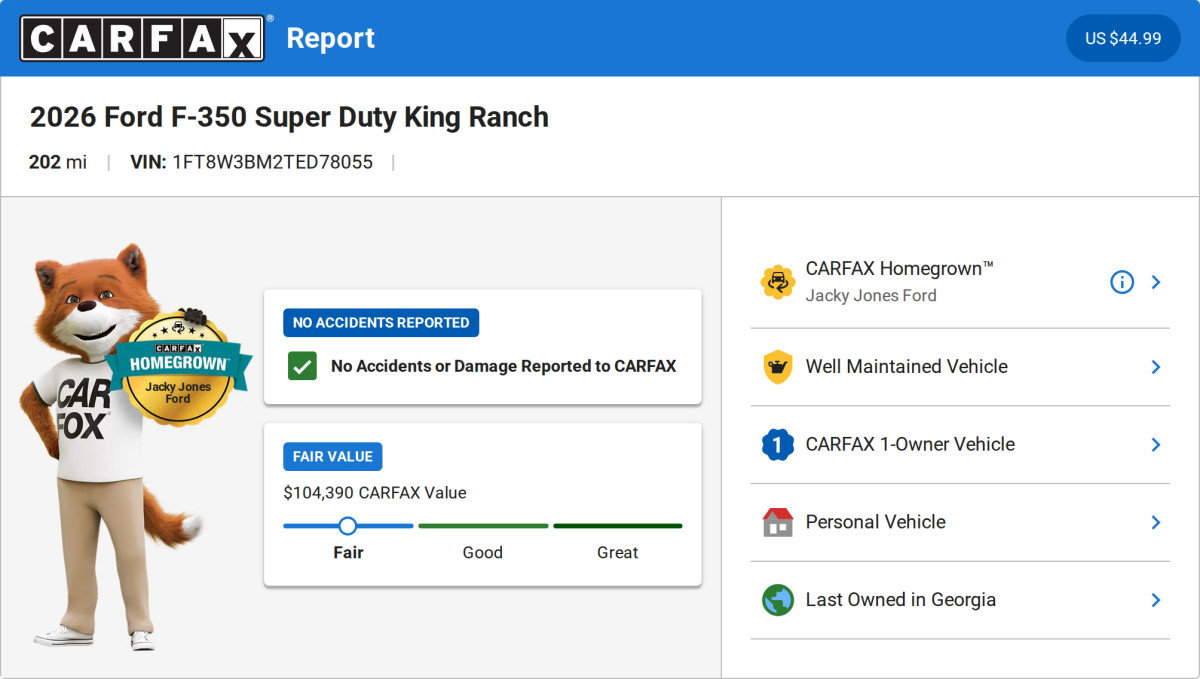Click No Accidents or Damage Reported text
The height and width of the screenshot is (679, 1200).
pyautogui.click(x=504, y=366)
